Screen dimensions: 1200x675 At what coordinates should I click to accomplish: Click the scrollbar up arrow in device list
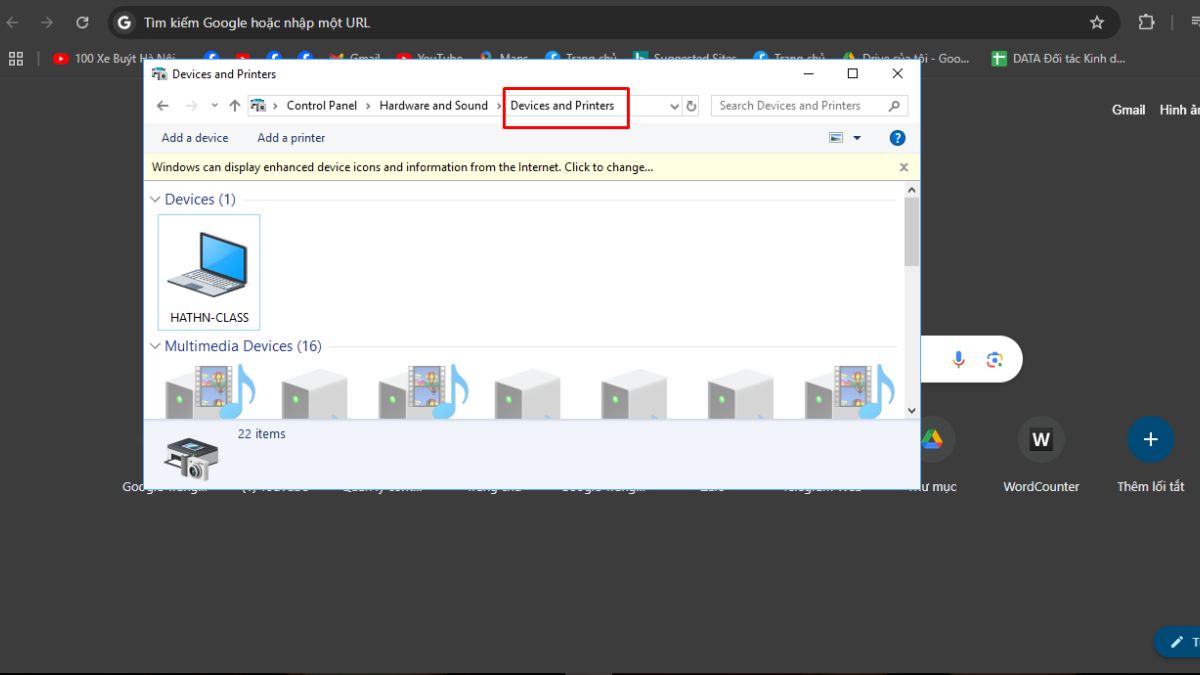point(912,189)
